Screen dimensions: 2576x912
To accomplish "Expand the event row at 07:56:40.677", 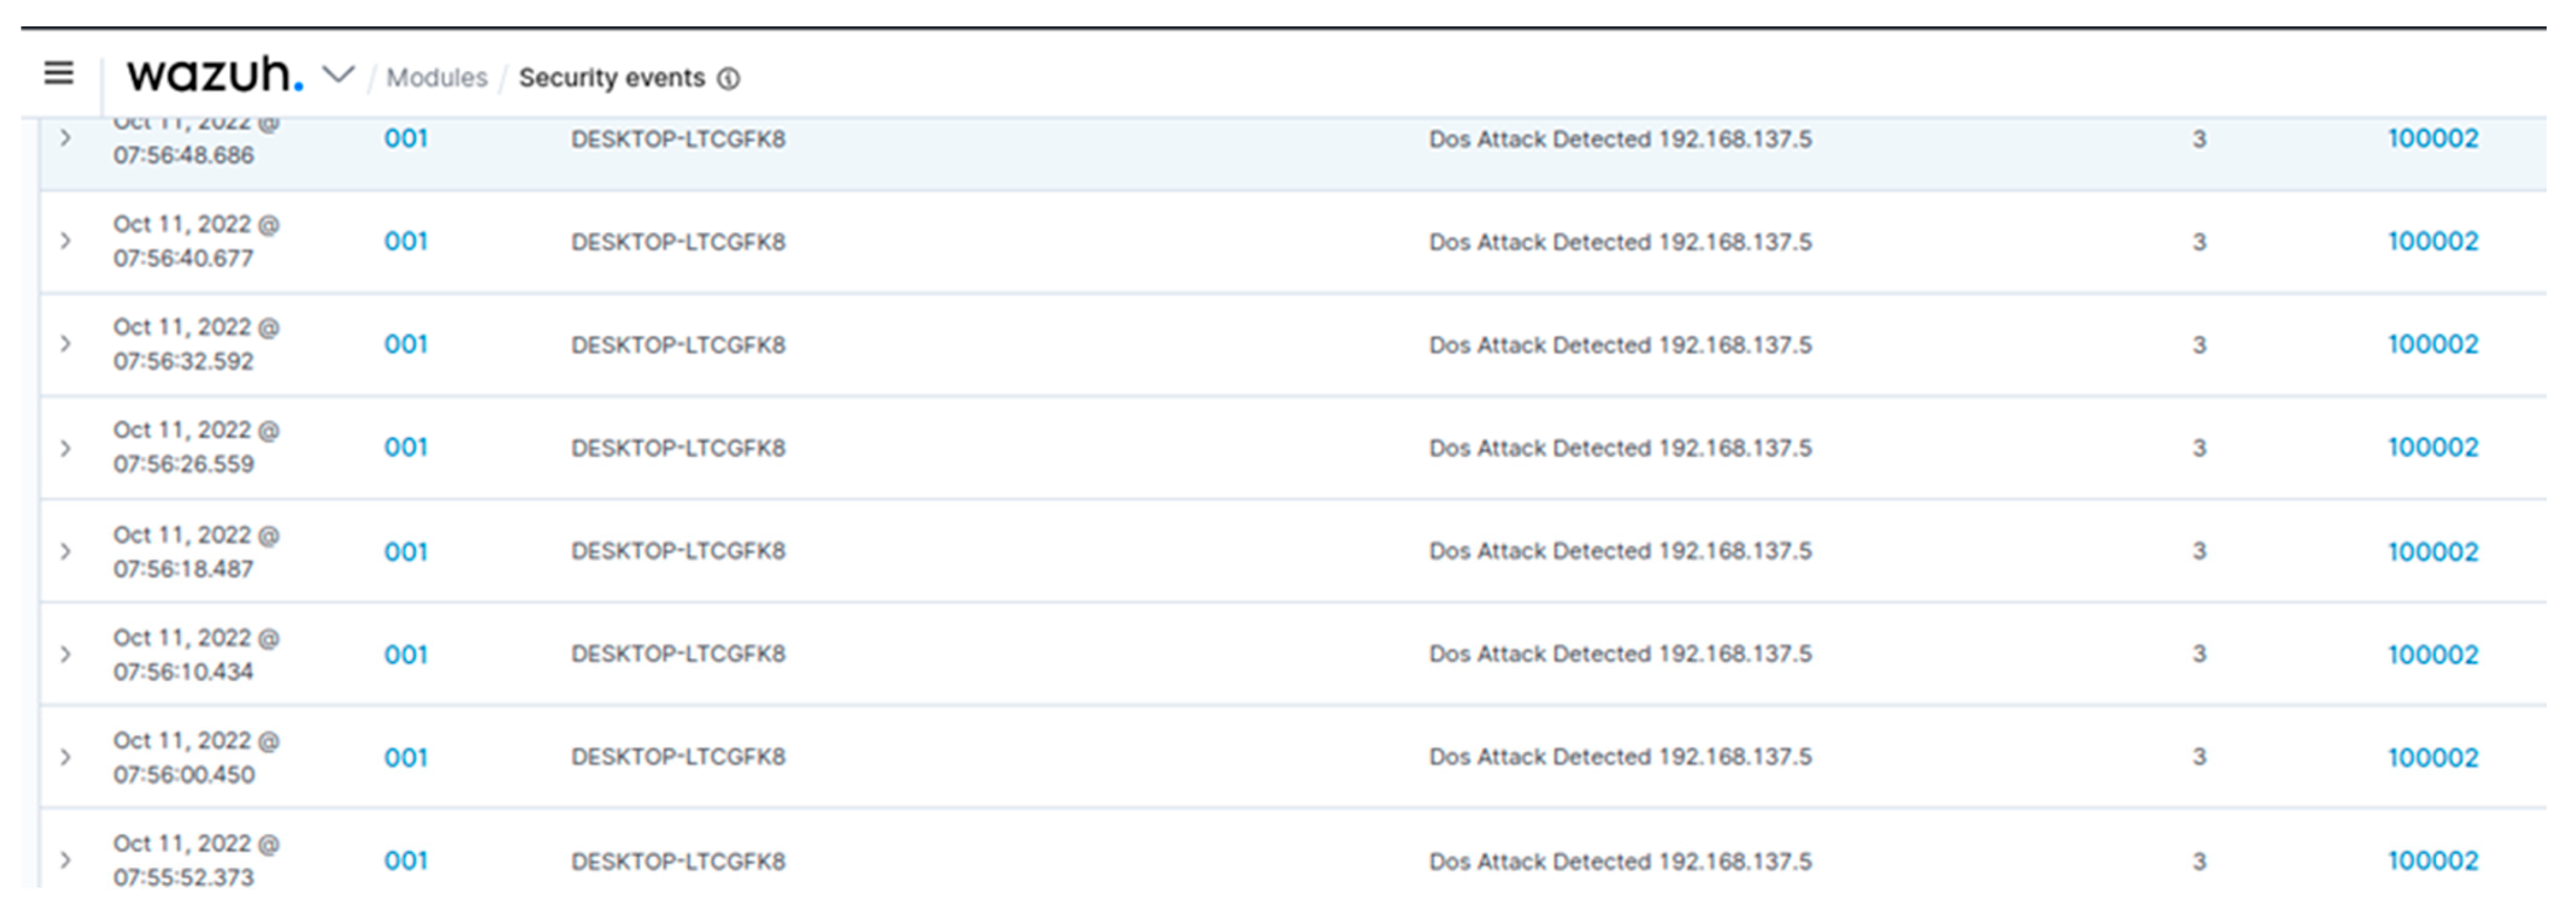I will [66, 241].
